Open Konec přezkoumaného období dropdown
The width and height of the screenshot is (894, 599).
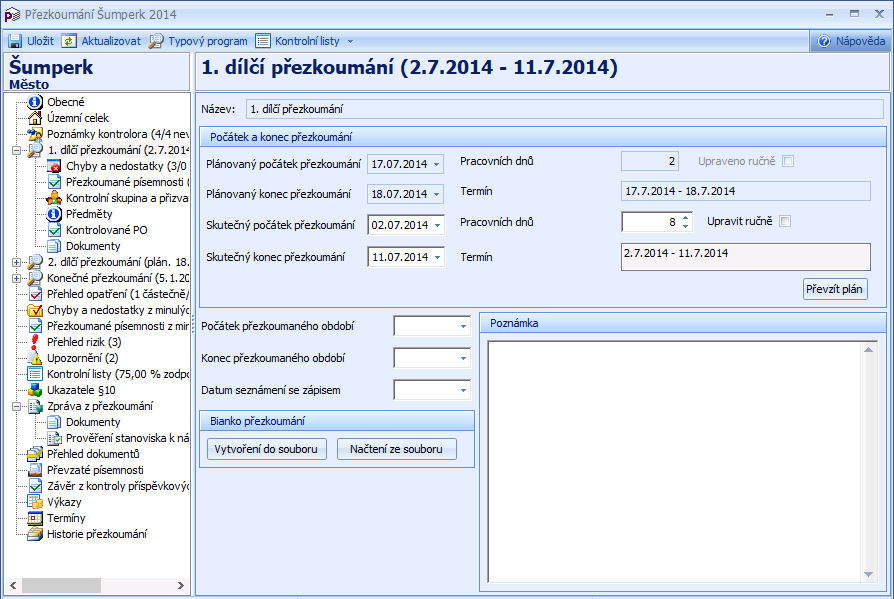pos(463,358)
